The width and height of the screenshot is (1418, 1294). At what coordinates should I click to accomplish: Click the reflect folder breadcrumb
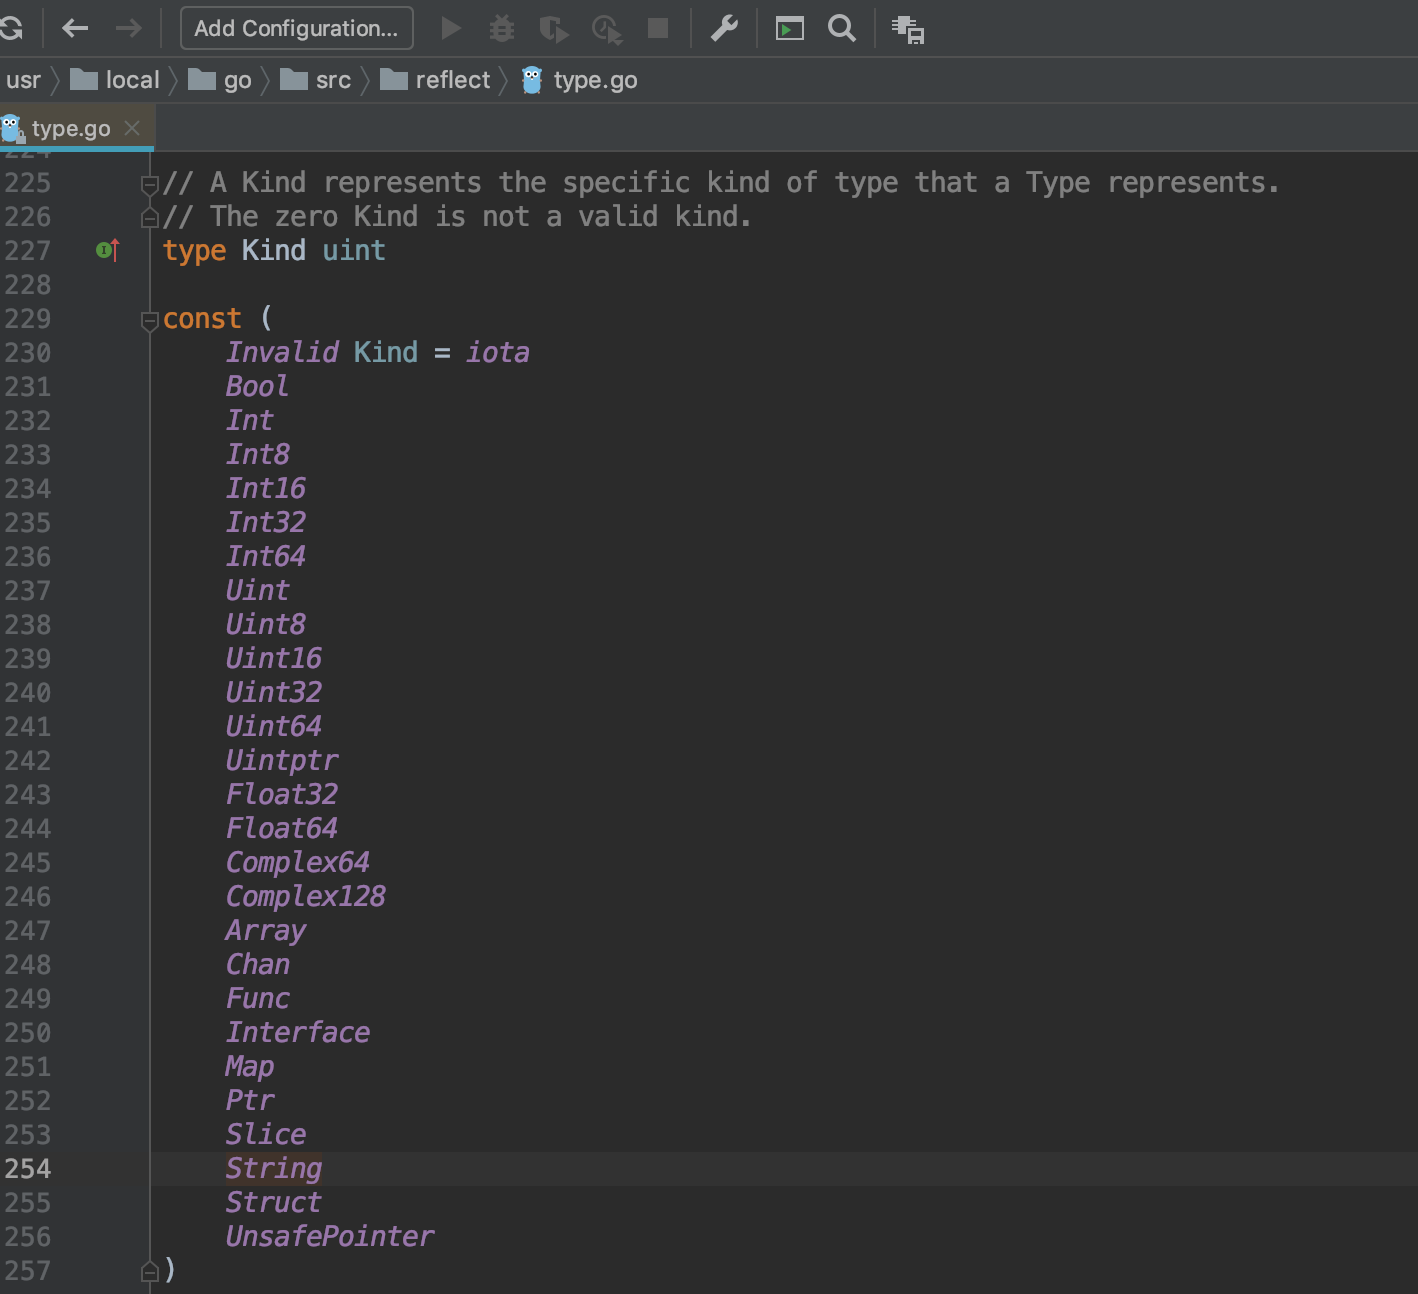pyautogui.click(x=452, y=80)
